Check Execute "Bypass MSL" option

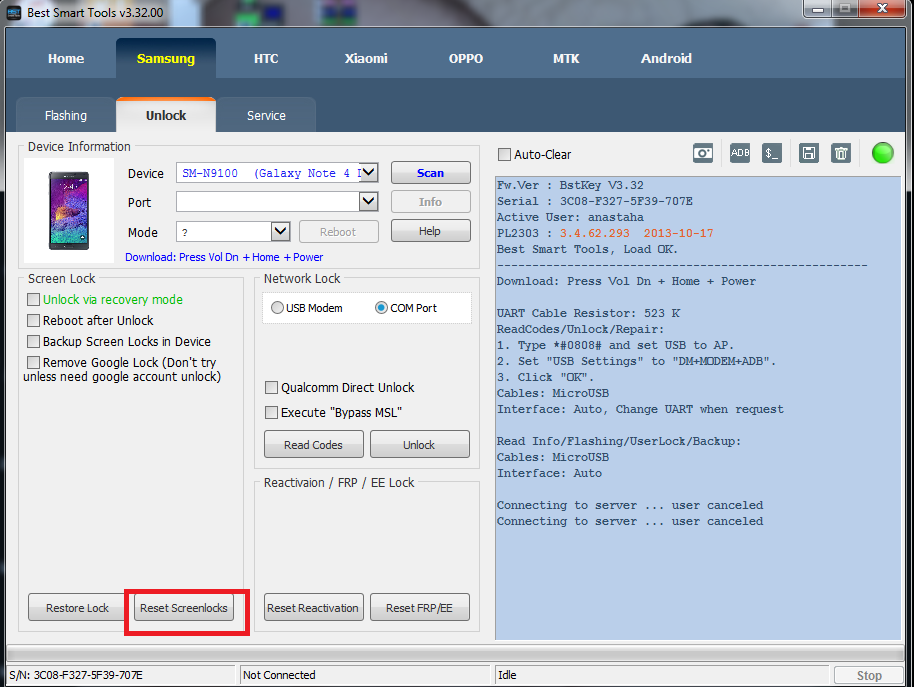pos(271,413)
